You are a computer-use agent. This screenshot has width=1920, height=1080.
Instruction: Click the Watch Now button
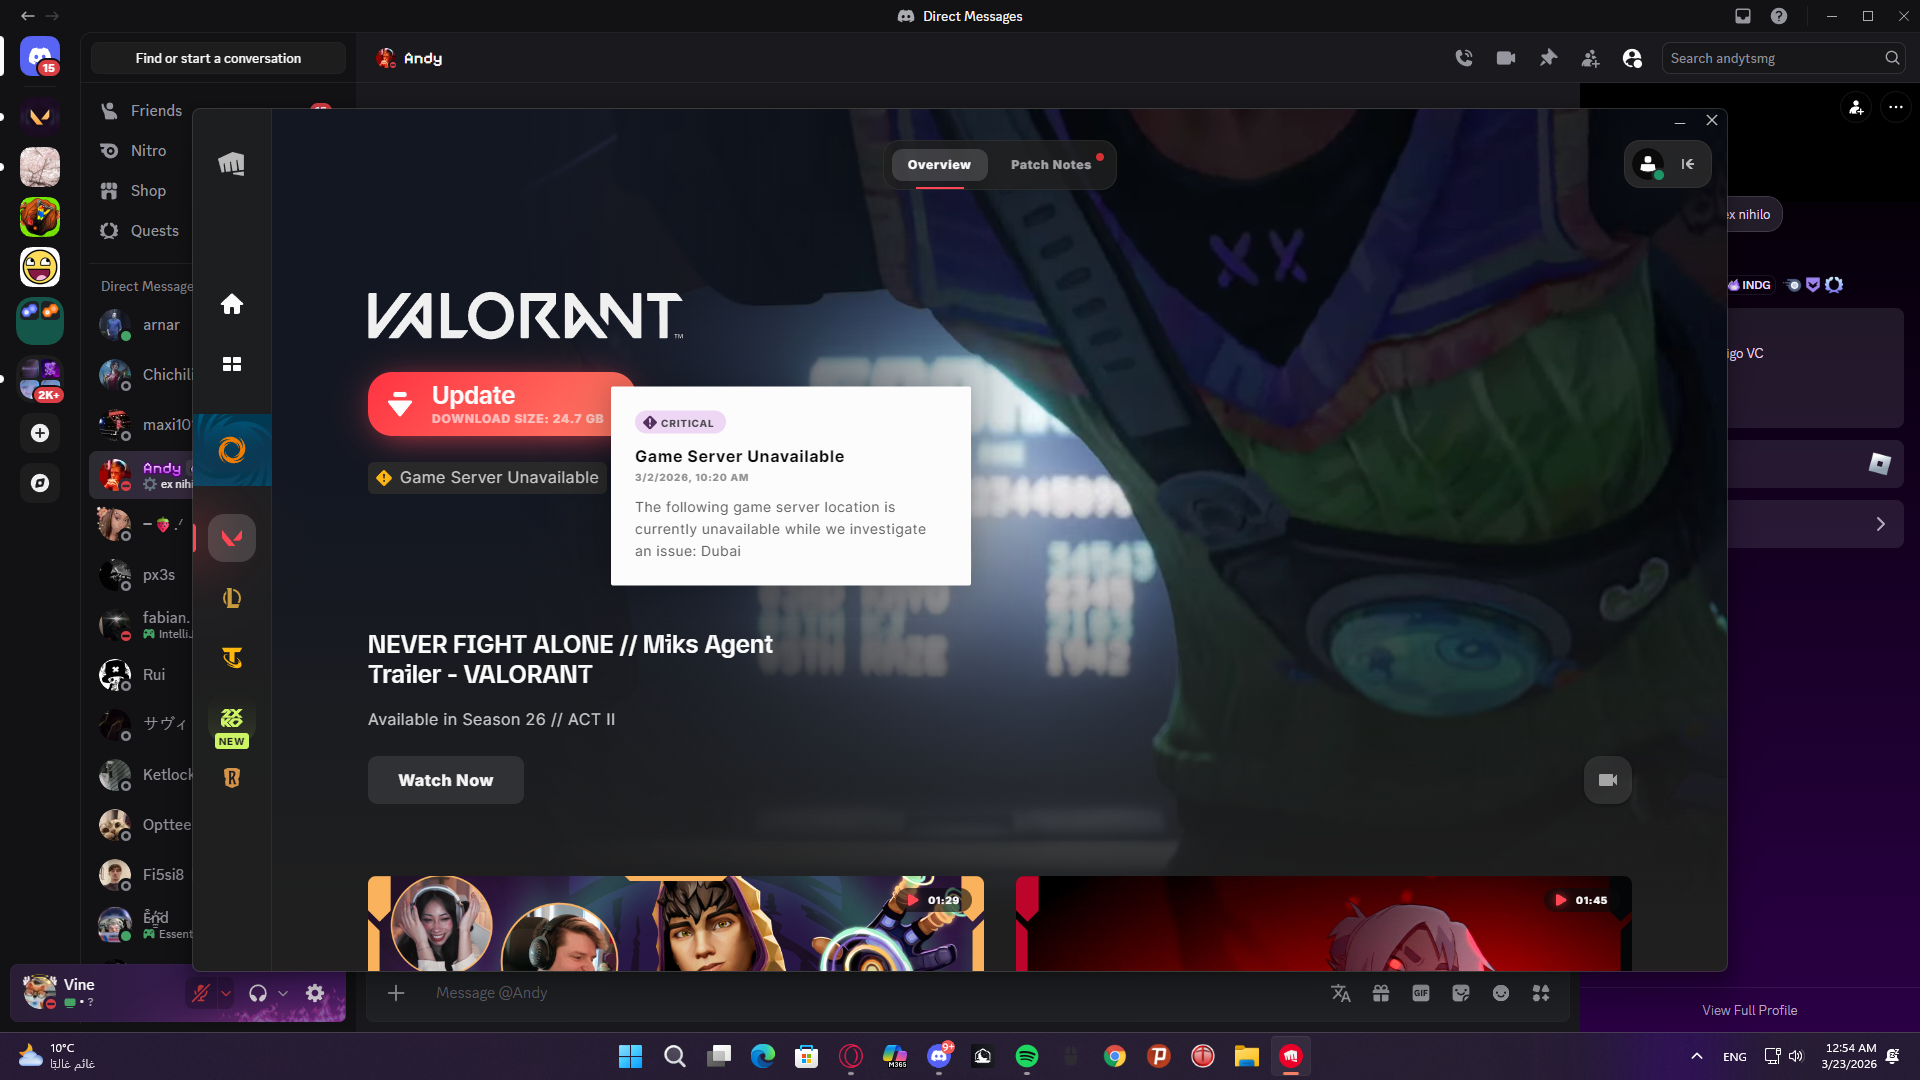pos(445,780)
